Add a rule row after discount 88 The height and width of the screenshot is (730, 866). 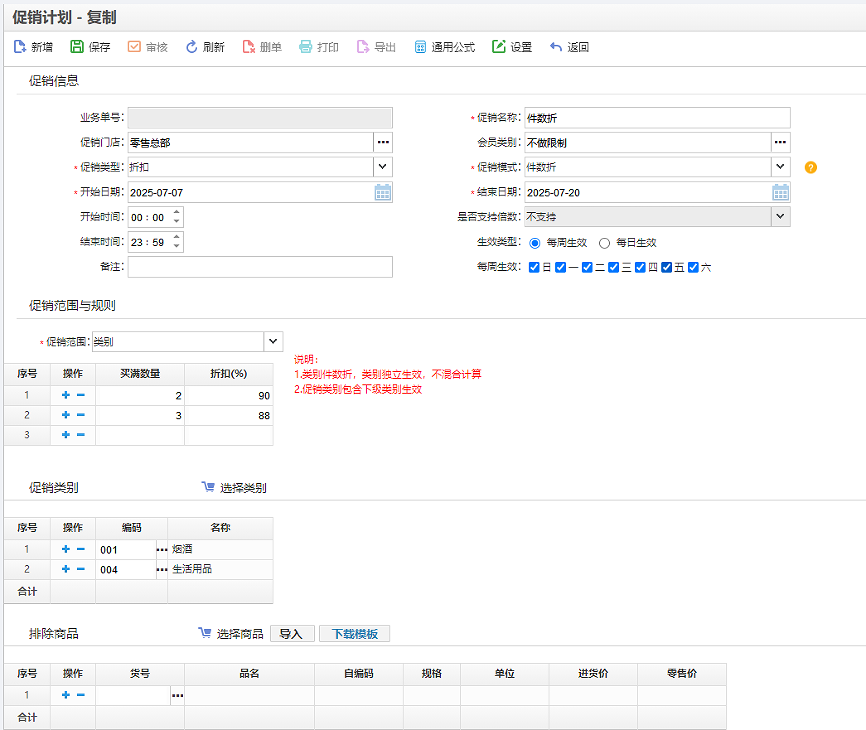coord(66,415)
